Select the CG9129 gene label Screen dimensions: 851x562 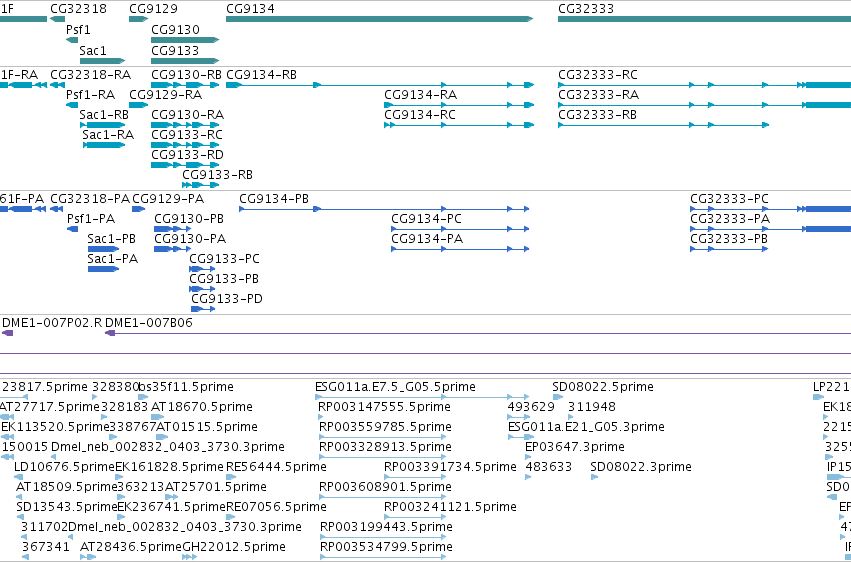pyautogui.click(x=153, y=9)
